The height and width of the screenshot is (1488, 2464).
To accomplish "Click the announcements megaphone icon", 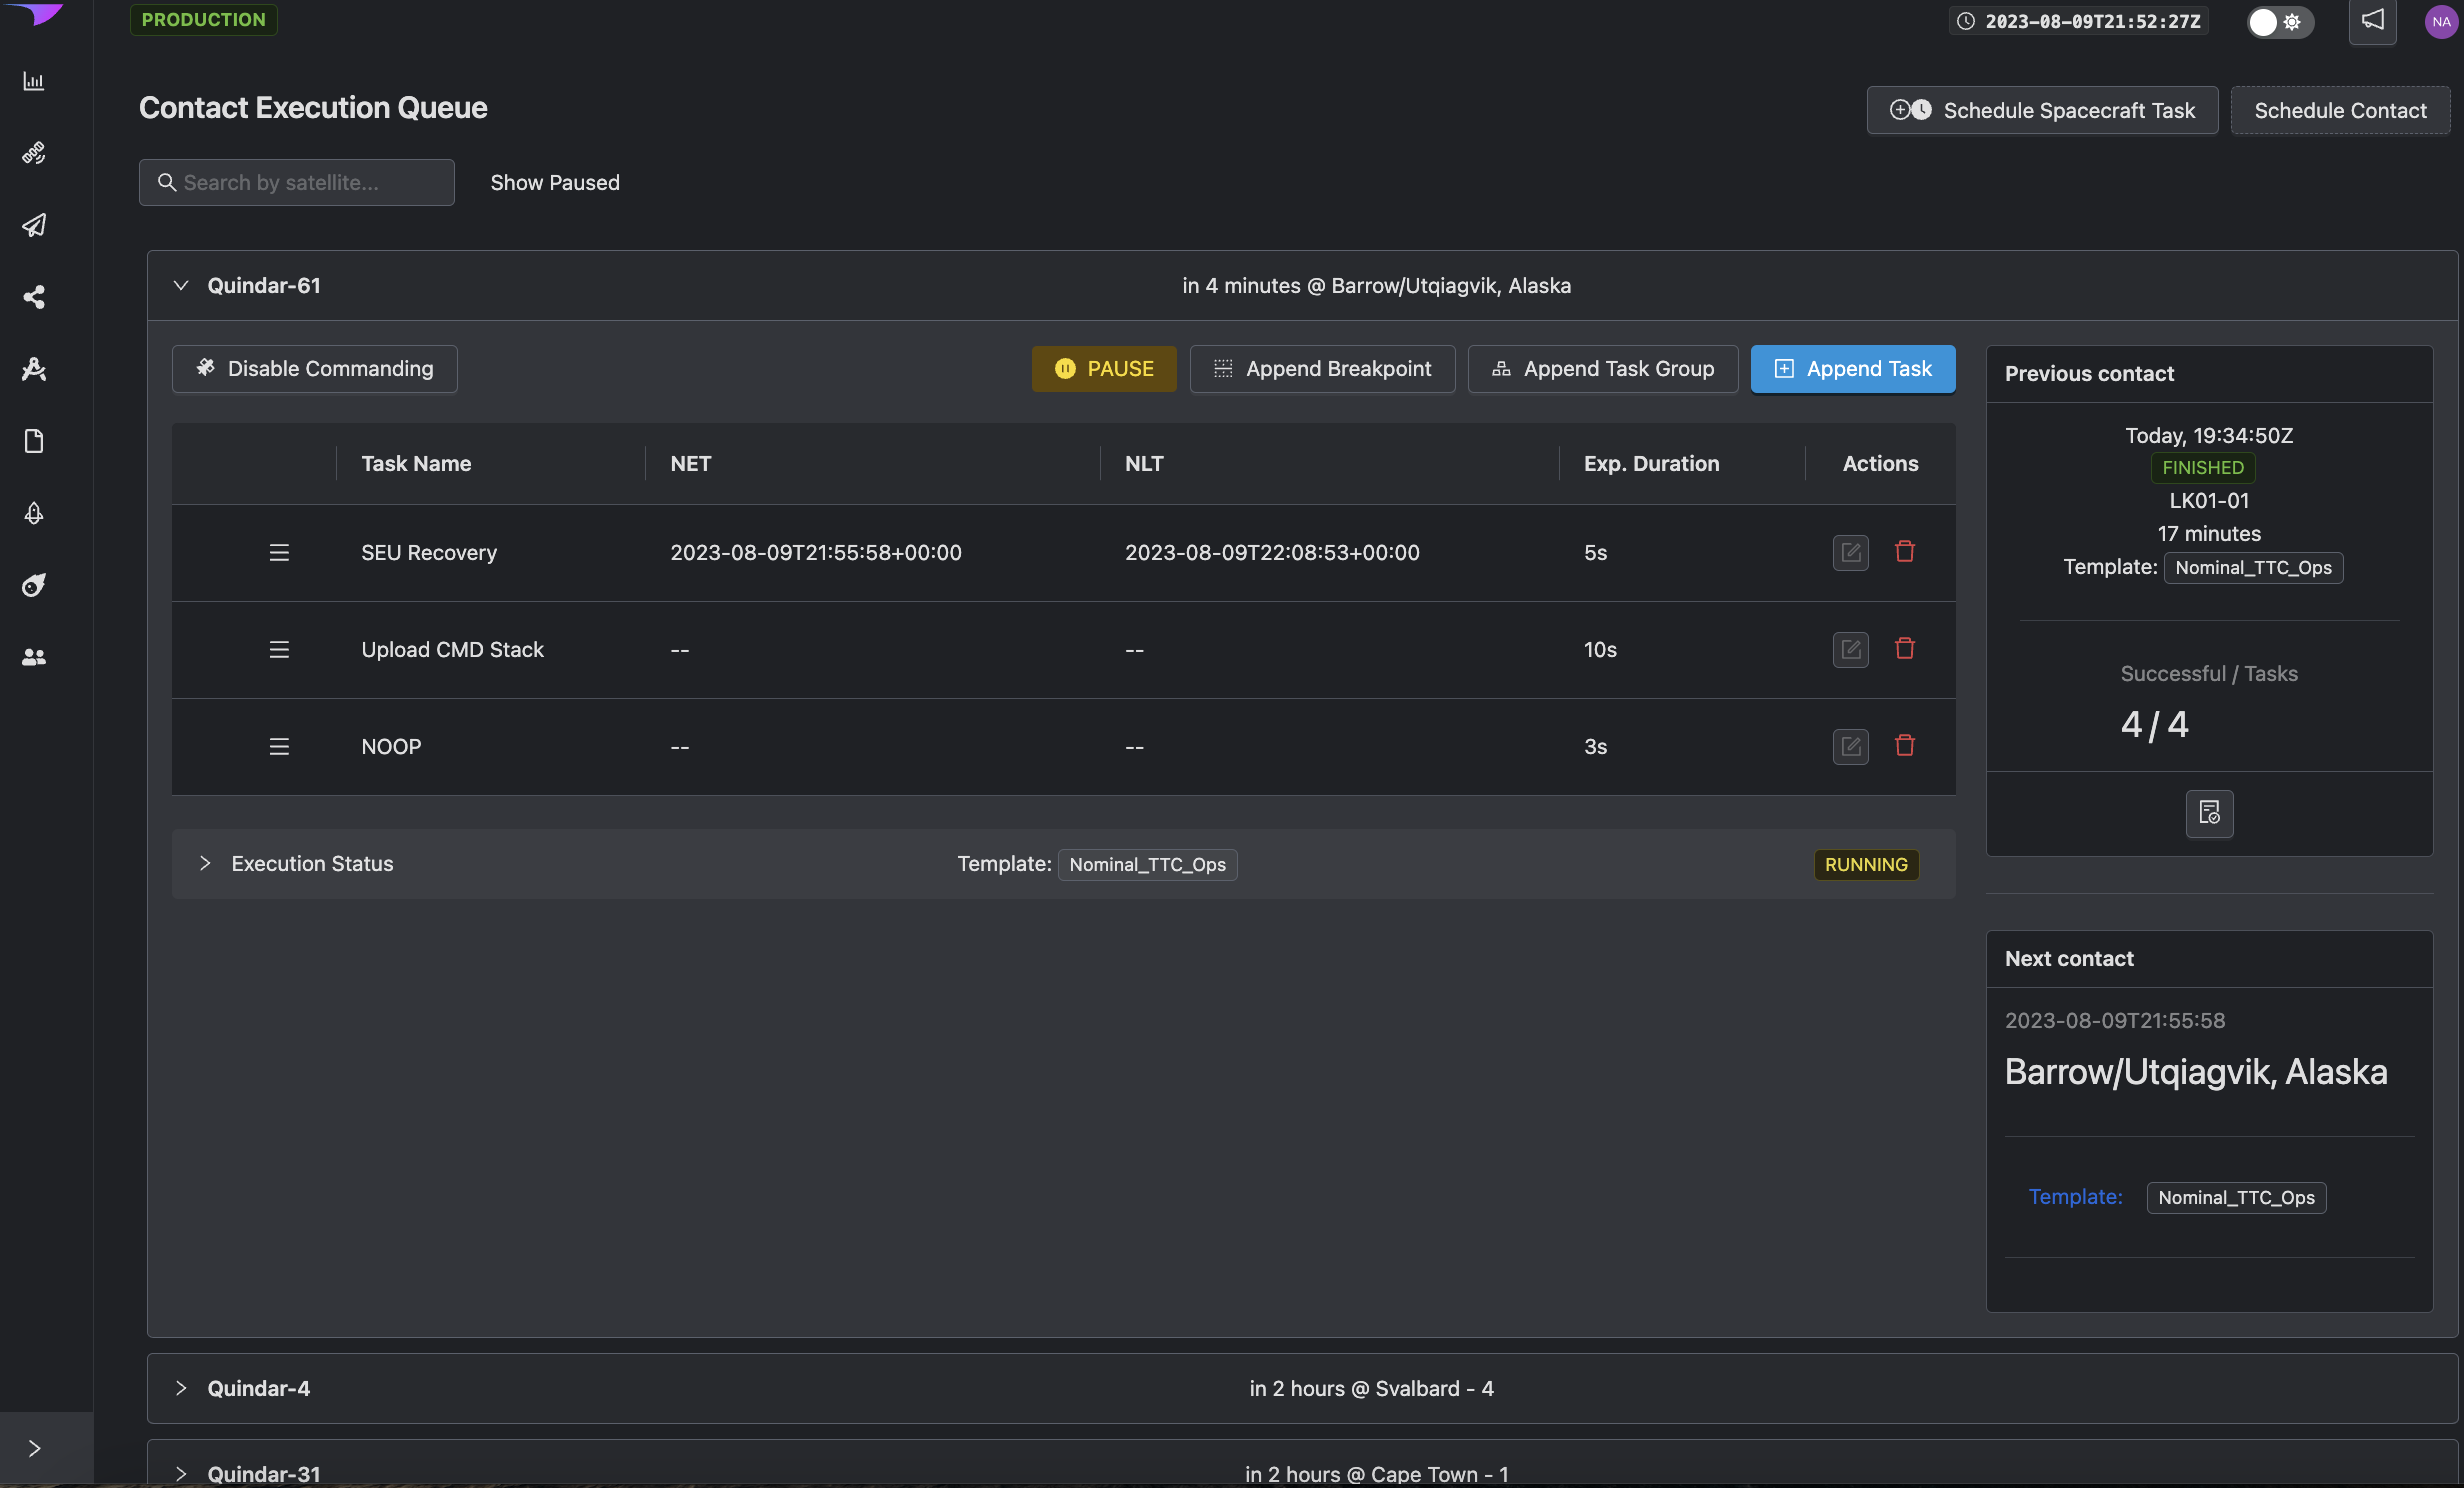I will click(2372, 21).
